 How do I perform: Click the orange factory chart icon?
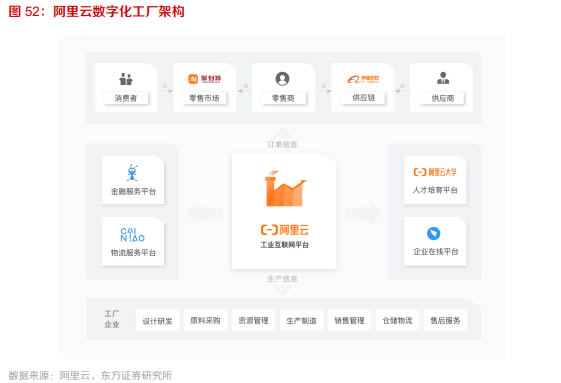pyautogui.click(x=285, y=189)
